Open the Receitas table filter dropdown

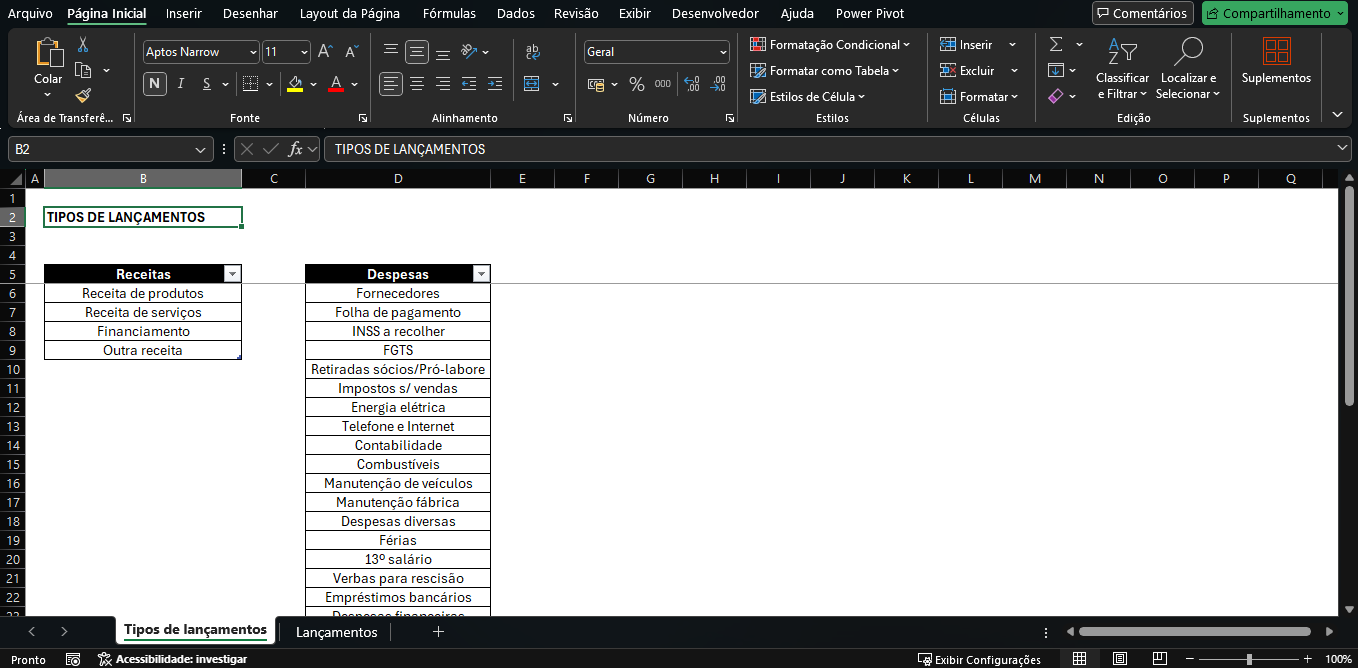pos(233,274)
